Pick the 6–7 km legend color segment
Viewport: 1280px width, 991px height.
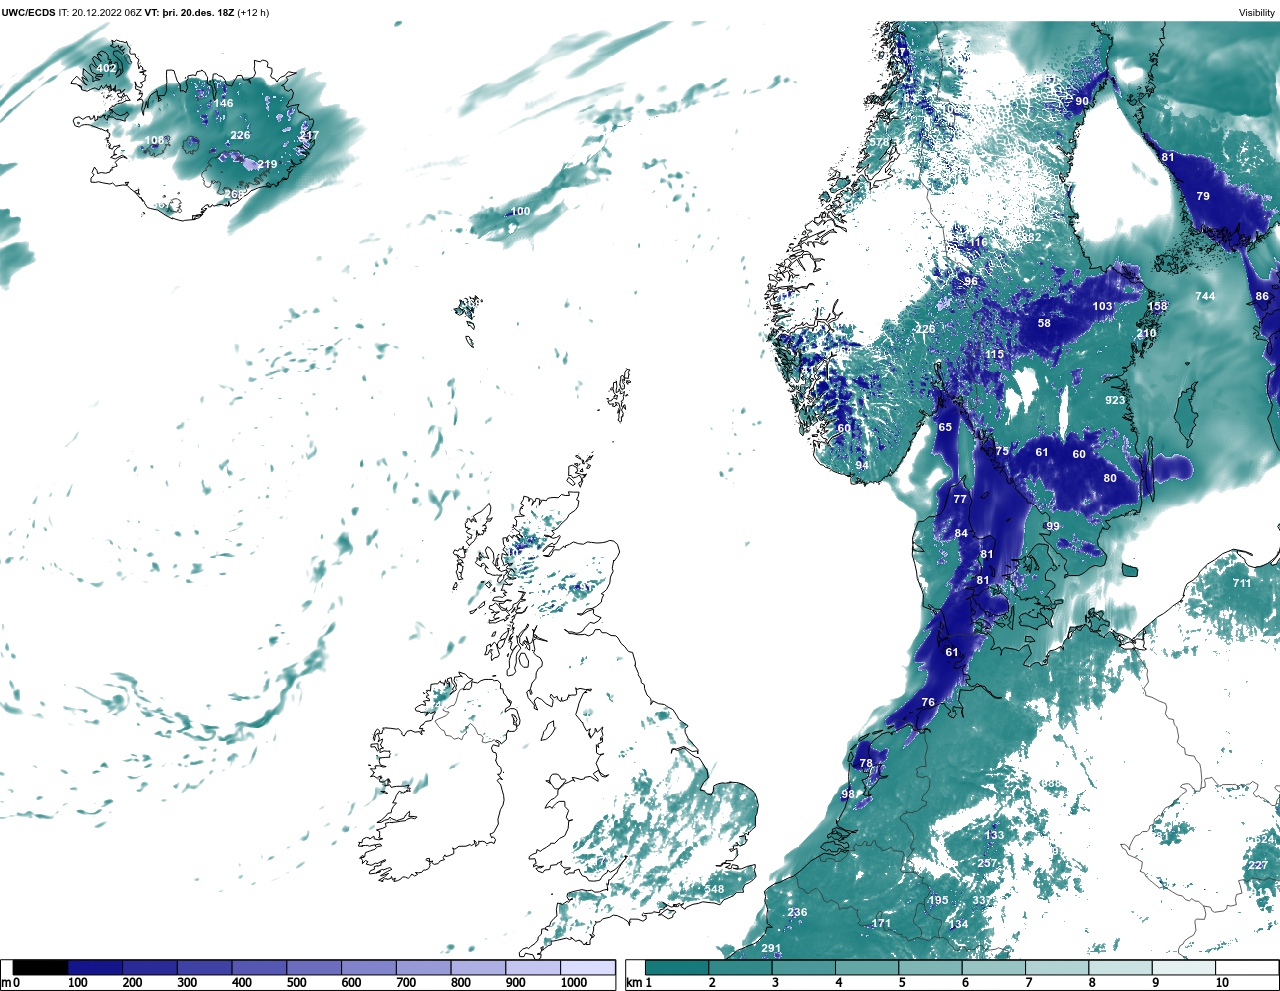pos(994,967)
